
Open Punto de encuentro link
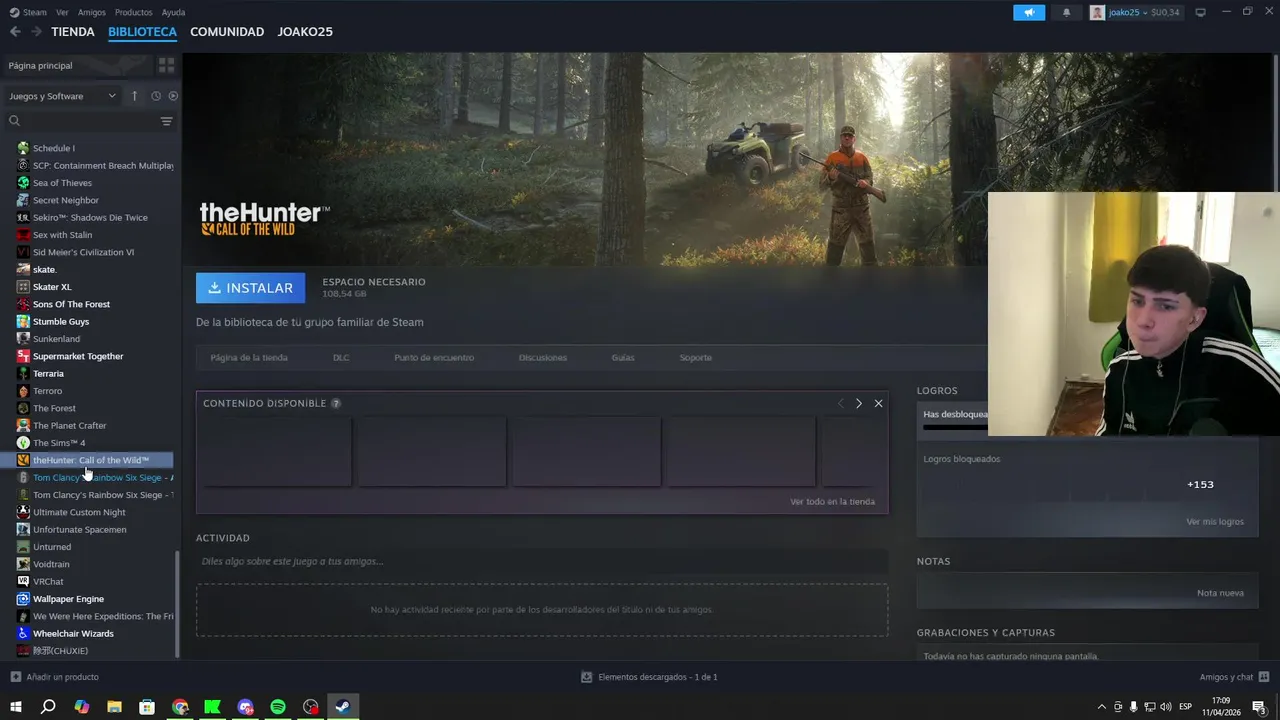point(434,357)
